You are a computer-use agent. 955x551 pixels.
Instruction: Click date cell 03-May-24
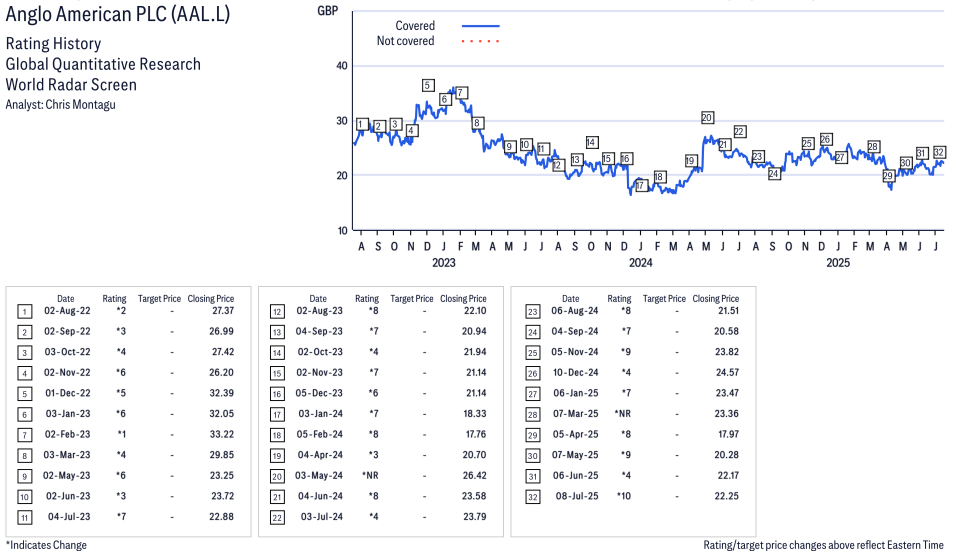click(319, 476)
